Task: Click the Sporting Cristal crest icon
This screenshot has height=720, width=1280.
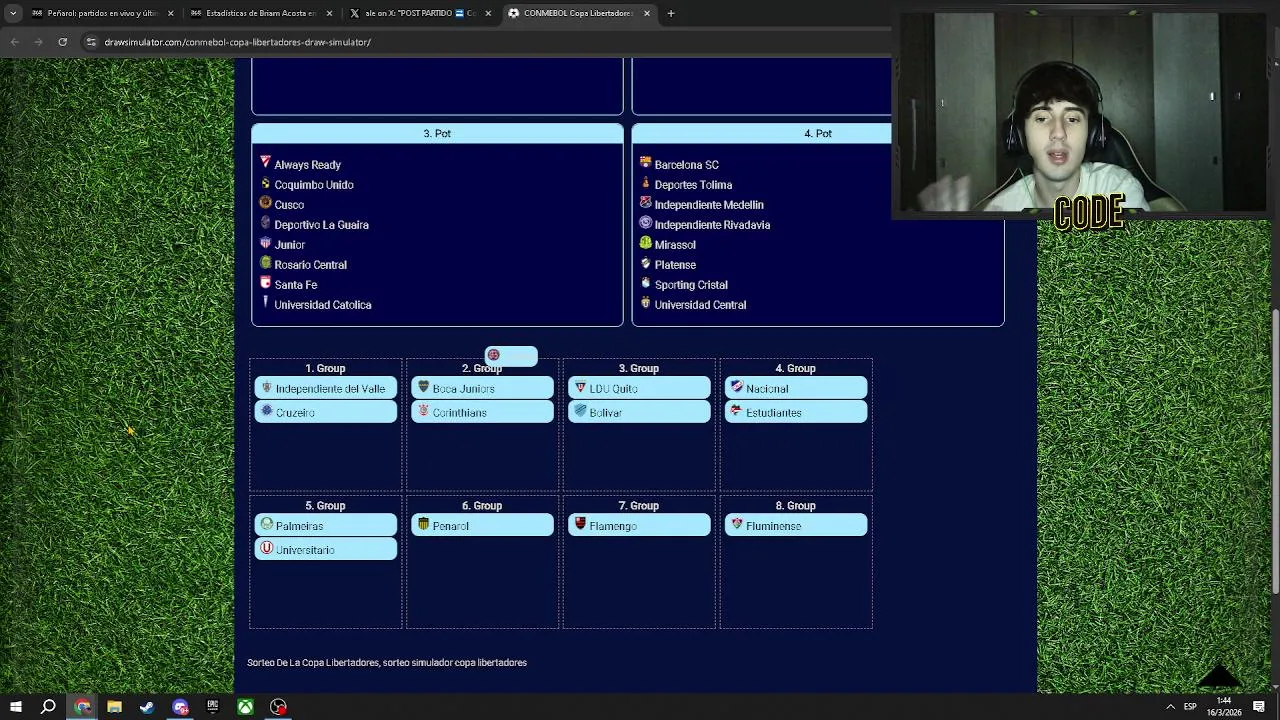Action: [645, 283]
